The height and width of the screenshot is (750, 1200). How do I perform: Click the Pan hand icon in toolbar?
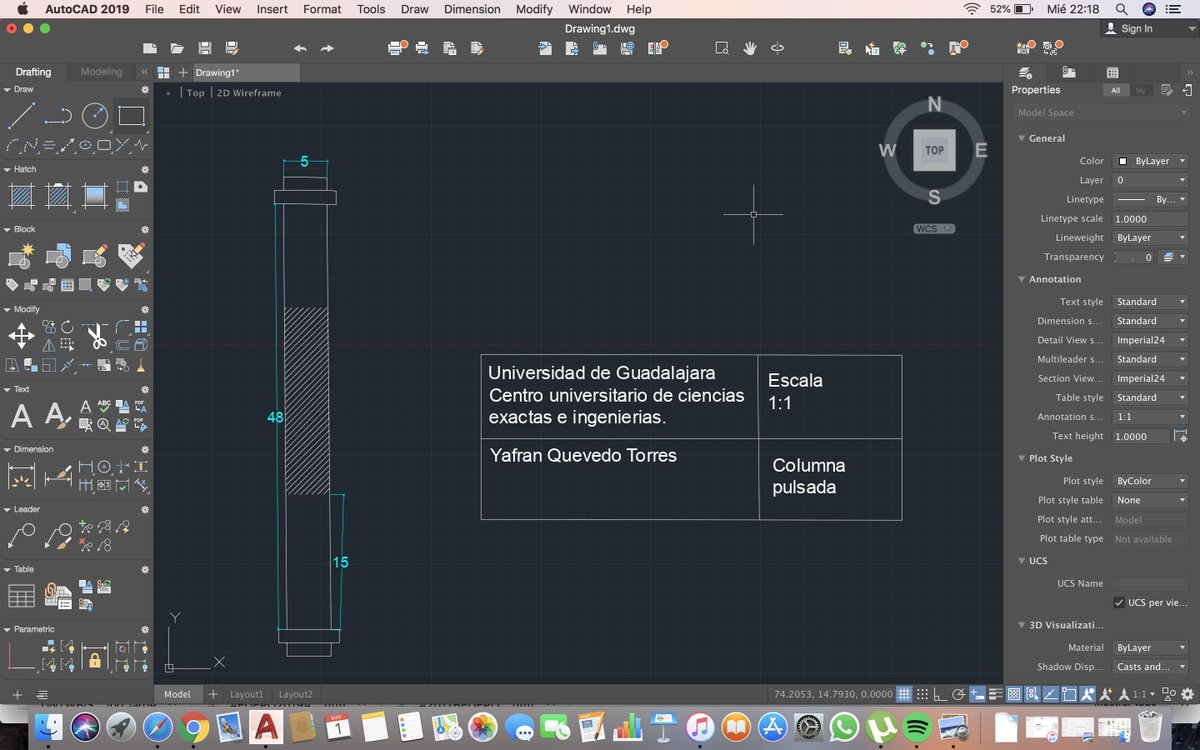point(749,48)
